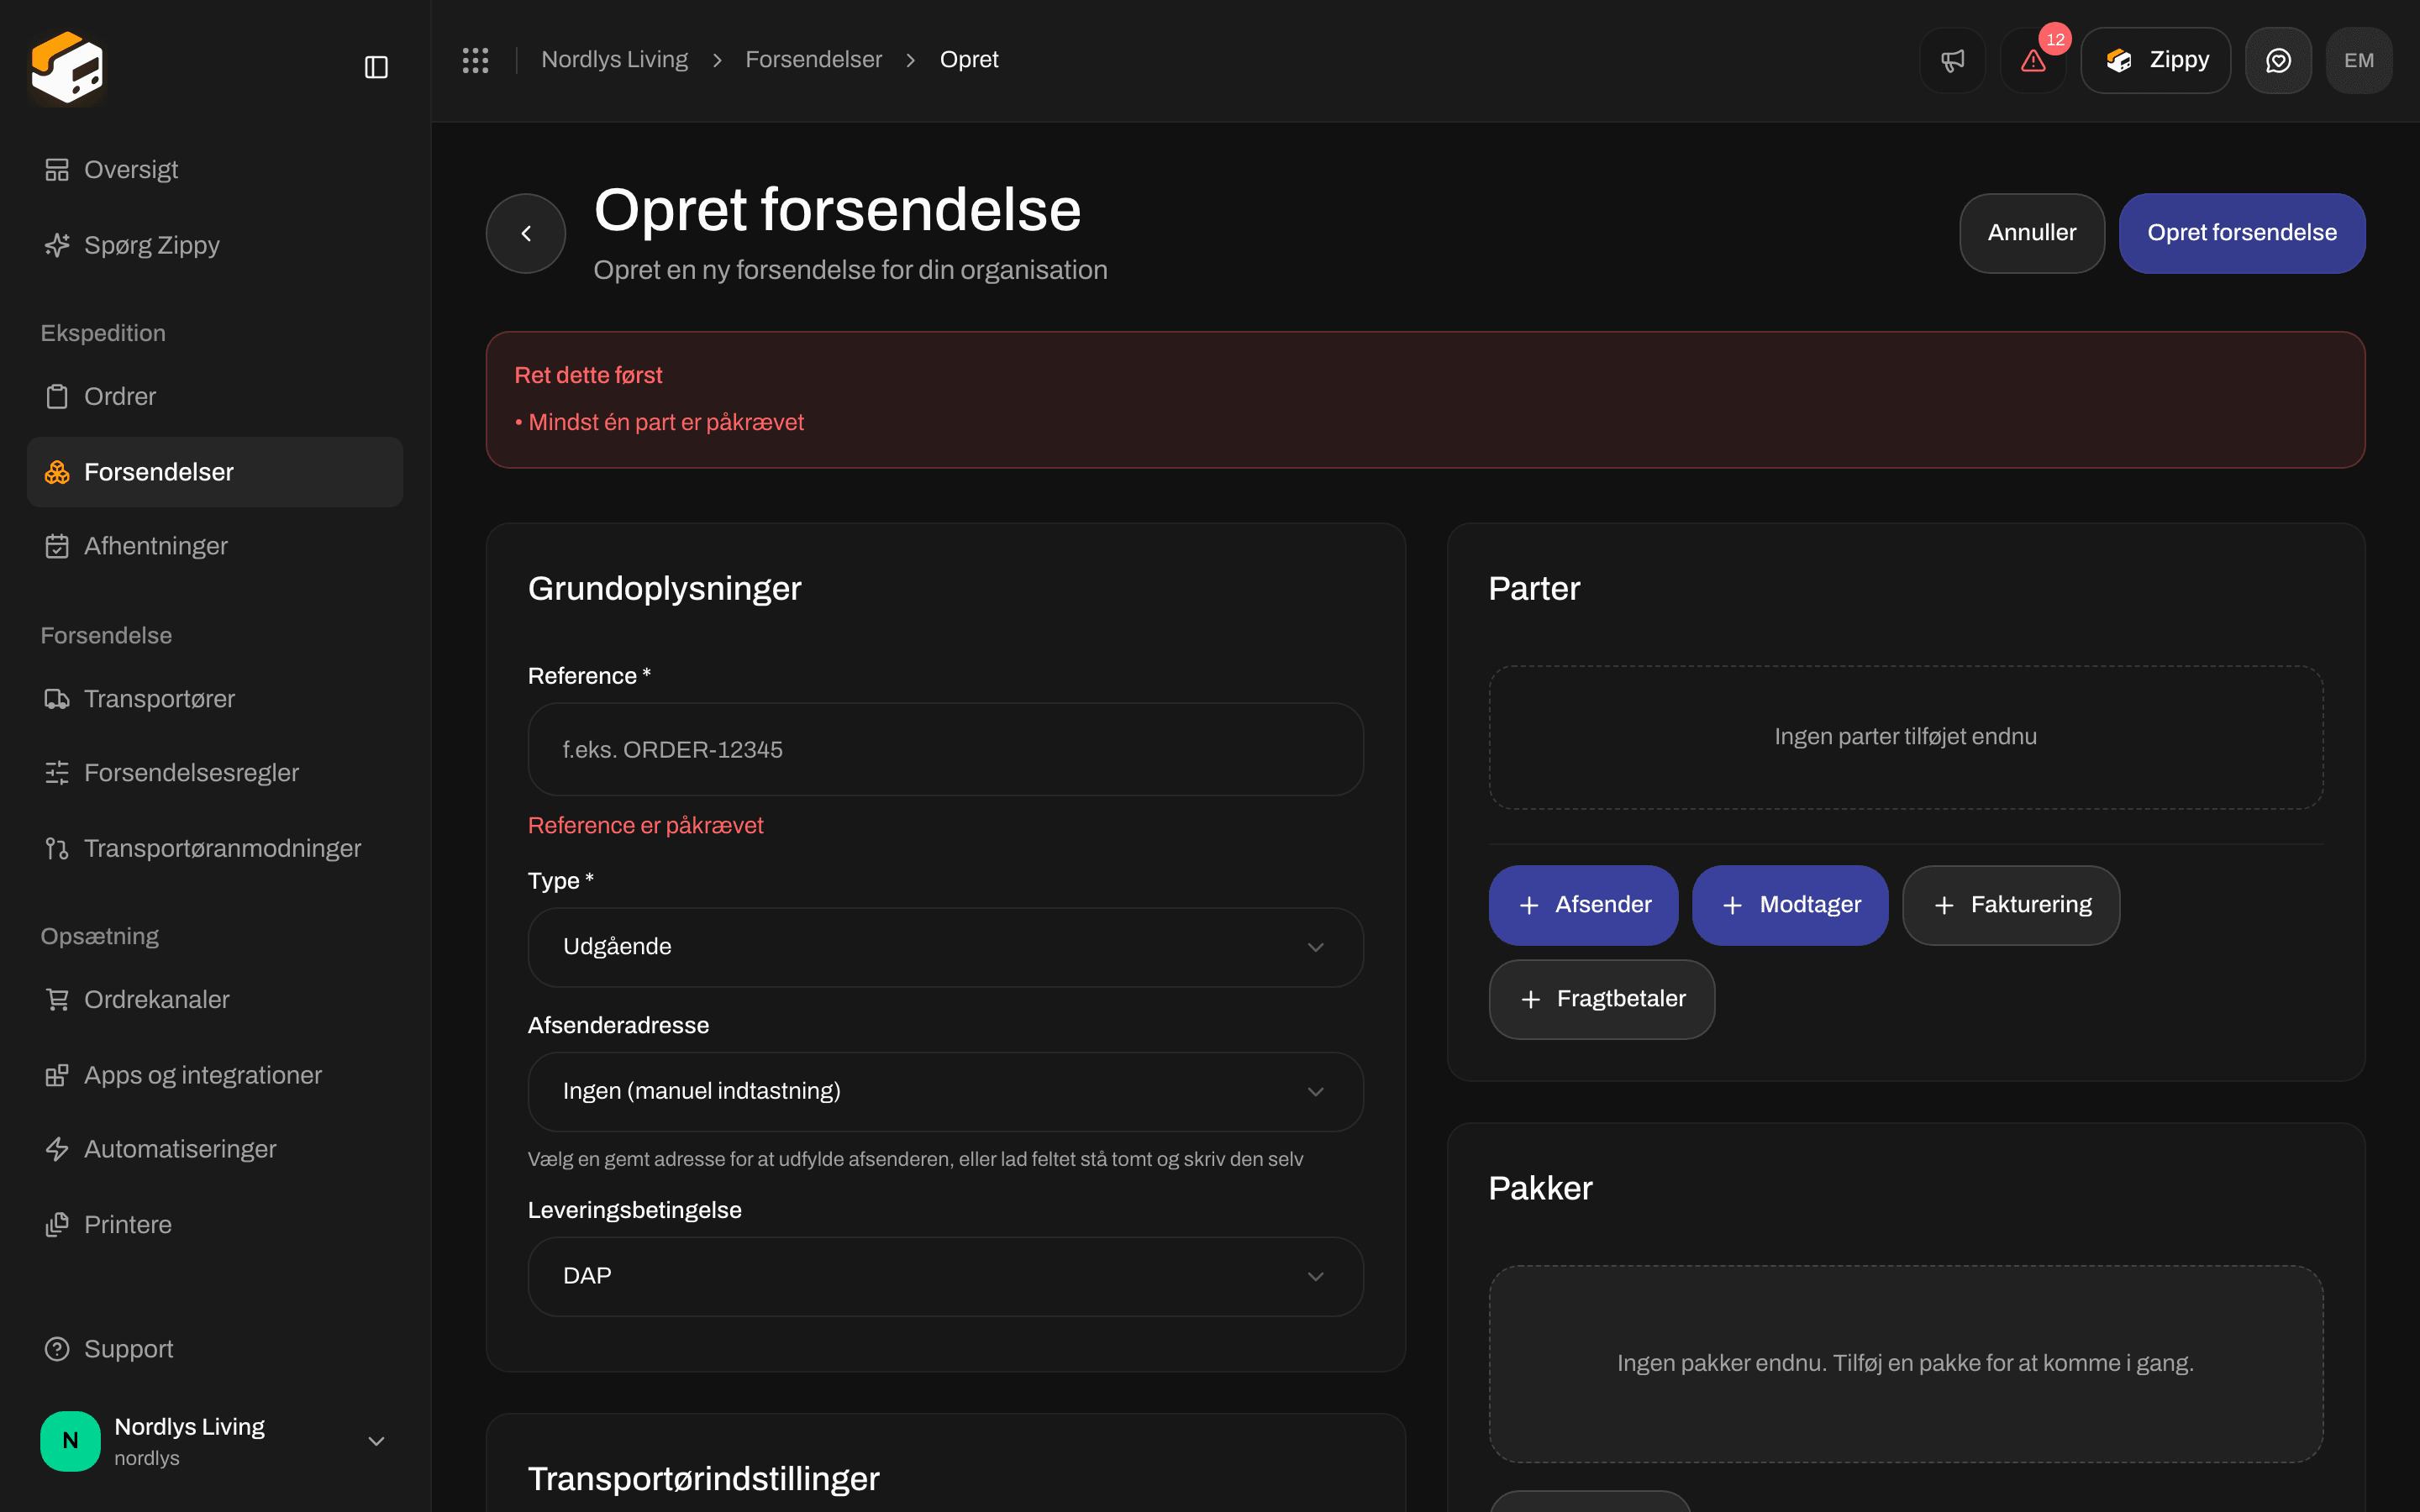Go to Forsendelser breadcrumb
The image size is (2420, 1512).
click(x=813, y=60)
